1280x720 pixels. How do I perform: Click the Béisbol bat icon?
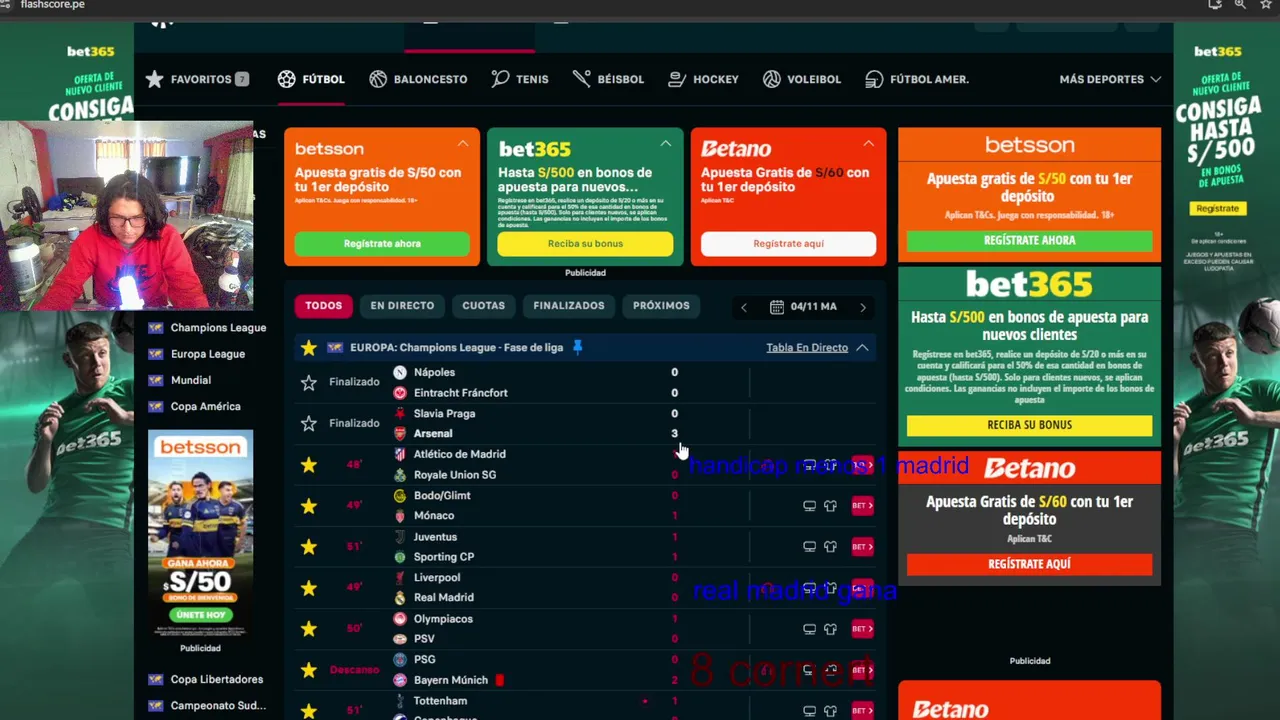[x=582, y=79]
